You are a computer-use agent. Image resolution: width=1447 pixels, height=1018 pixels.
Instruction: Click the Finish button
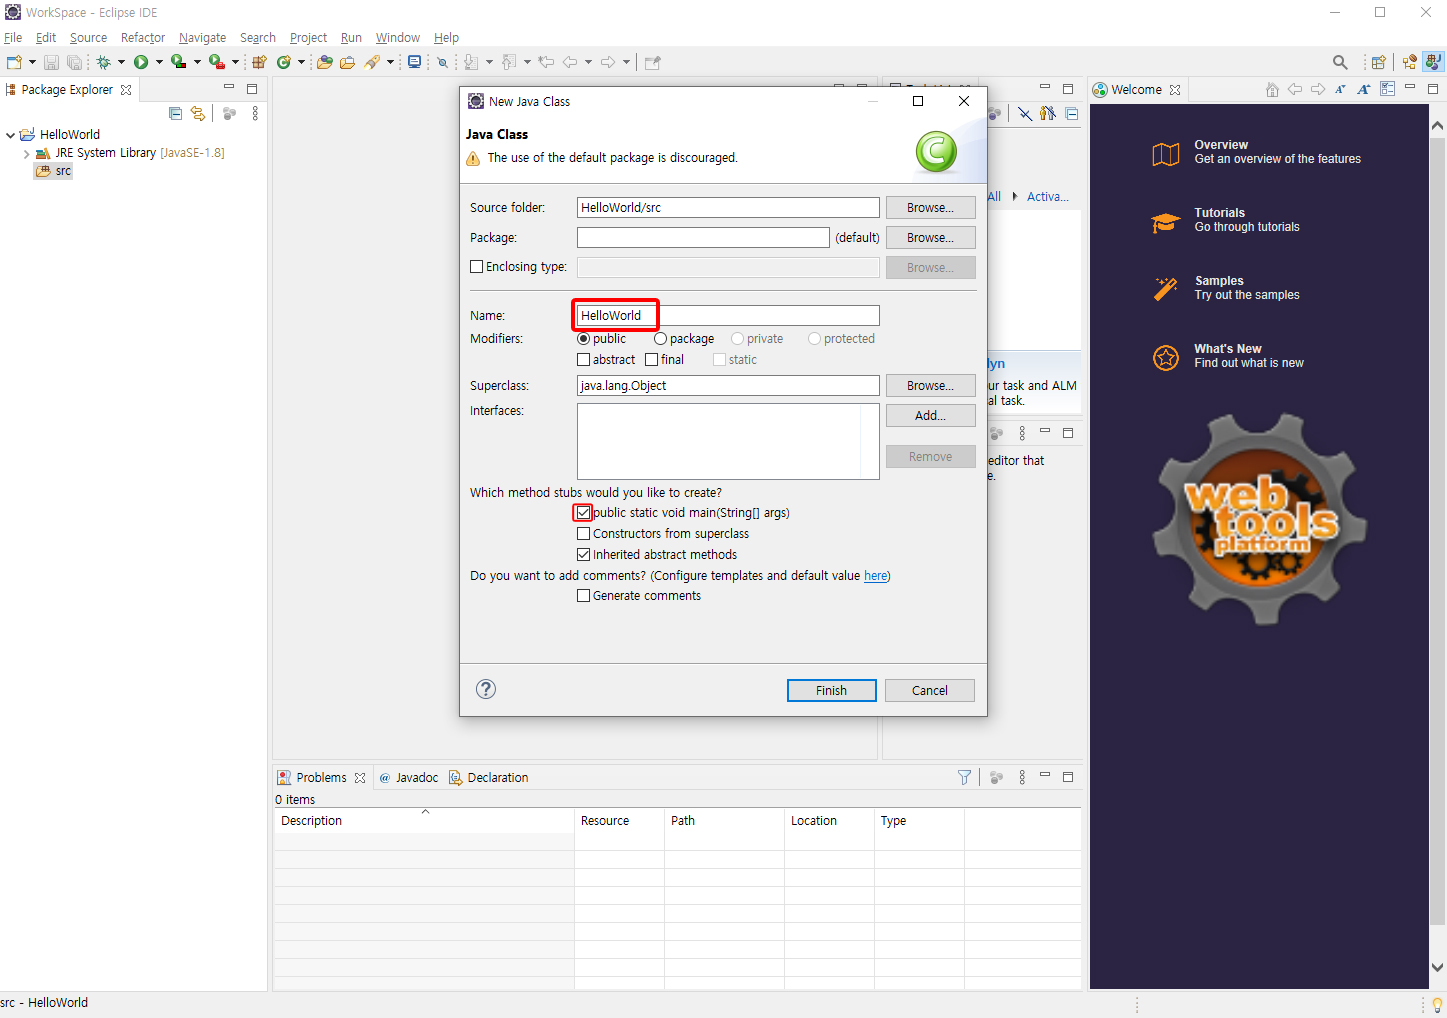click(832, 690)
